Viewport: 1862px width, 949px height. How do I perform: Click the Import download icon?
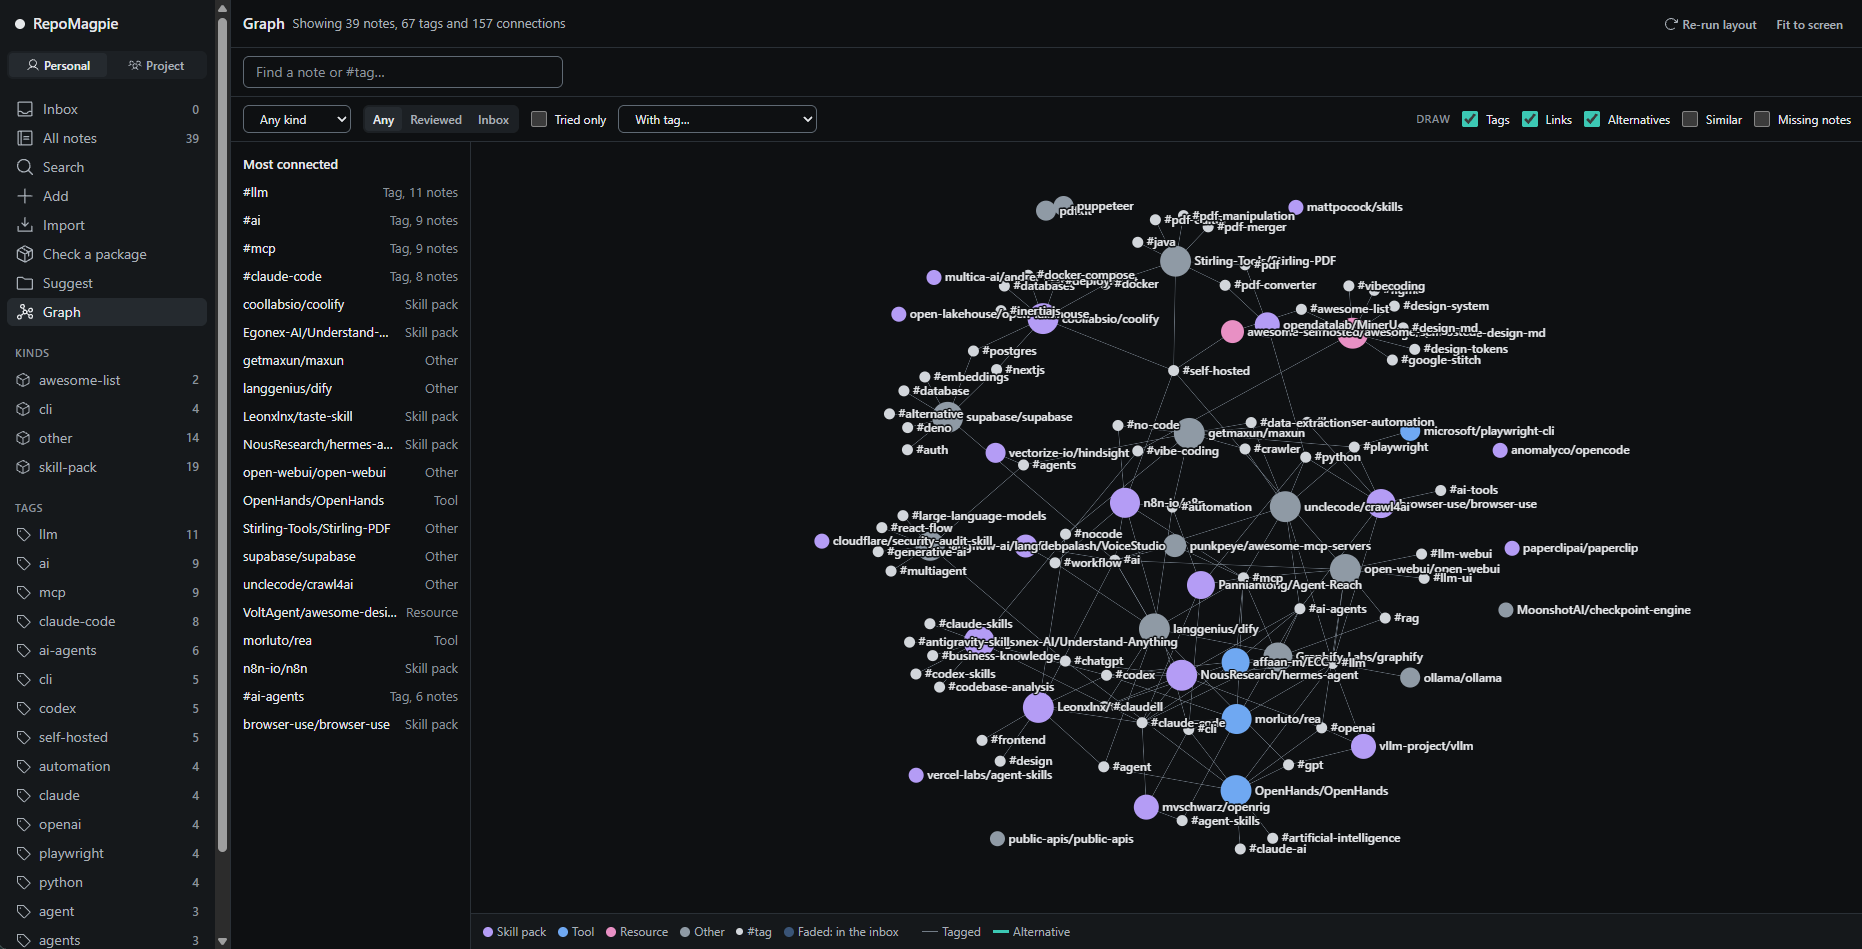click(25, 225)
